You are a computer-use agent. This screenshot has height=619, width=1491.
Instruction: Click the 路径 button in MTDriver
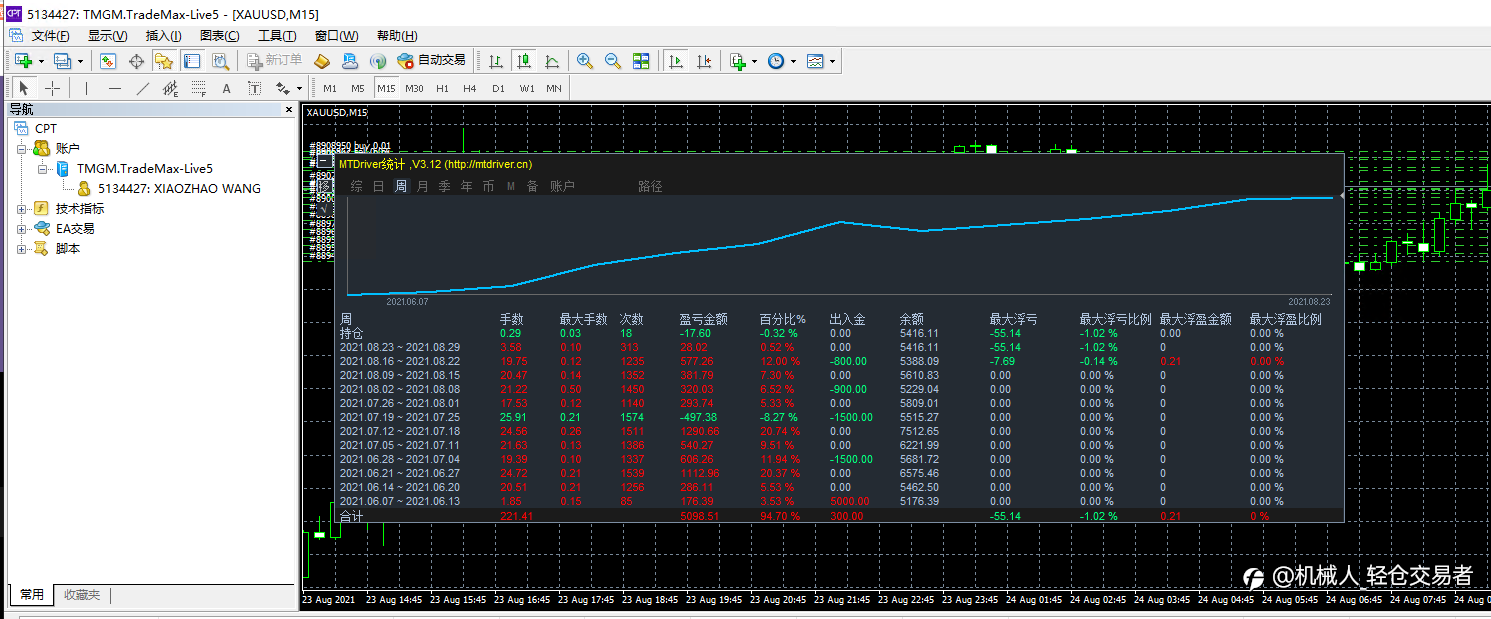(x=650, y=186)
